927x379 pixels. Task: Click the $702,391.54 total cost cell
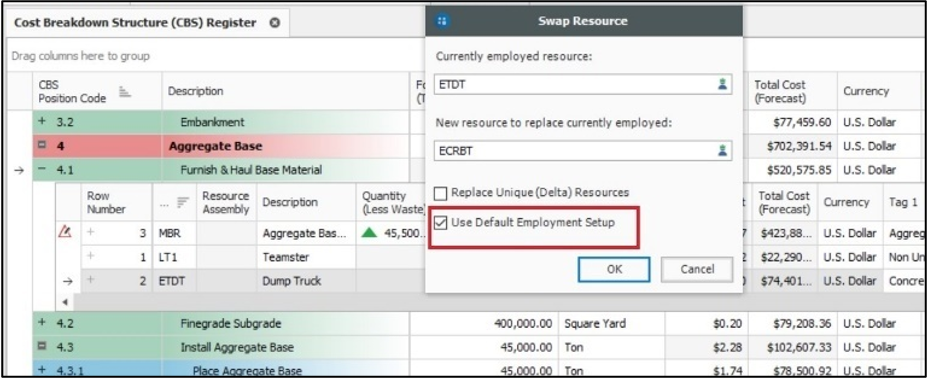[793, 146]
